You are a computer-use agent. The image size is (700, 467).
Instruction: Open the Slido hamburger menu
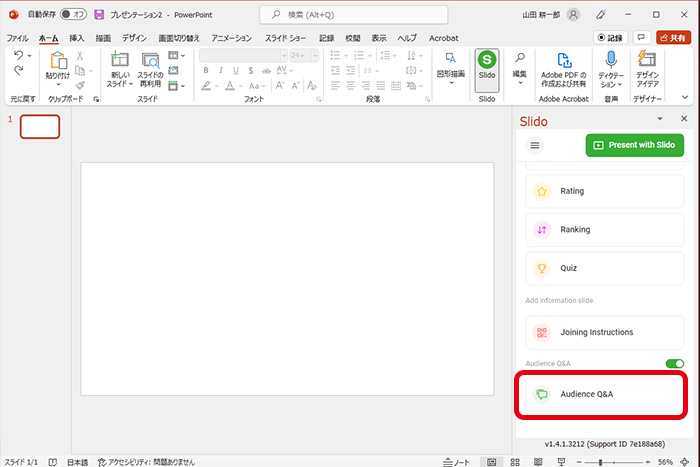(x=535, y=145)
